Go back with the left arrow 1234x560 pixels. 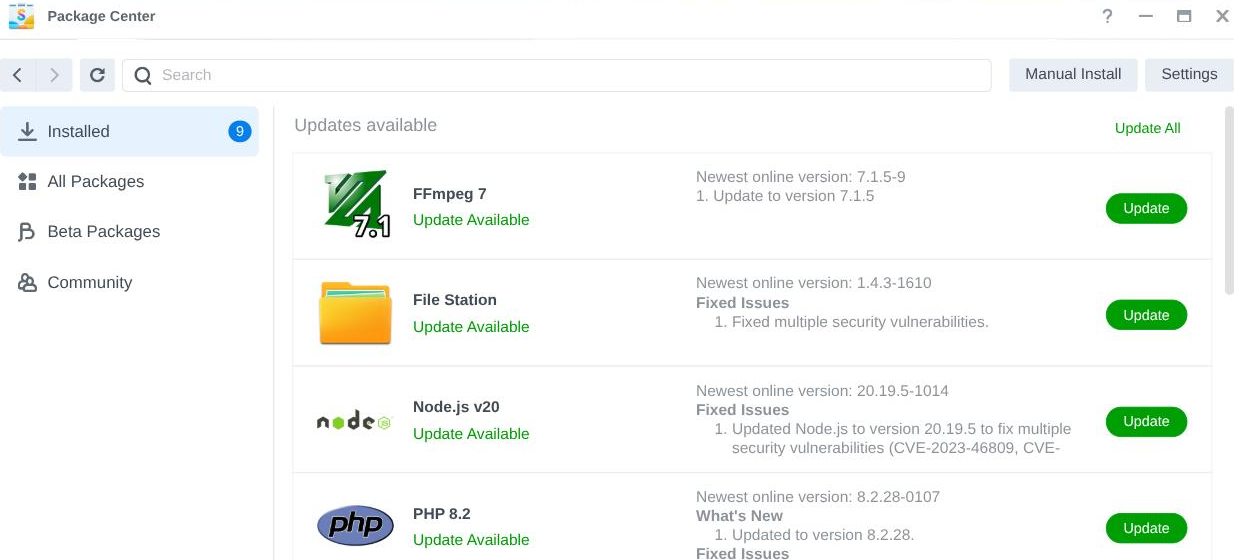click(18, 75)
